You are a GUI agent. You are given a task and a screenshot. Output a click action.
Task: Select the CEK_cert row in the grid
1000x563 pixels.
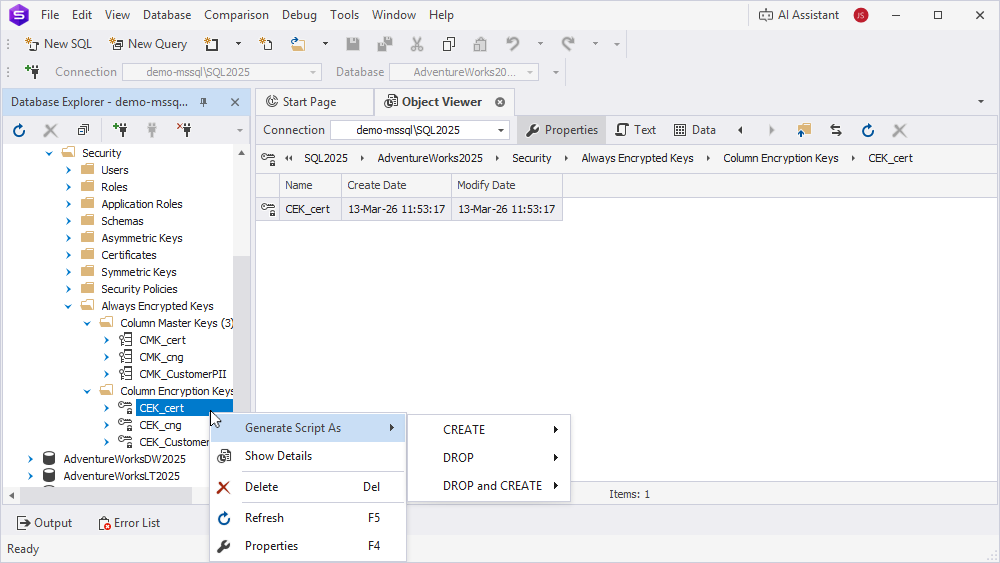(409, 209)
